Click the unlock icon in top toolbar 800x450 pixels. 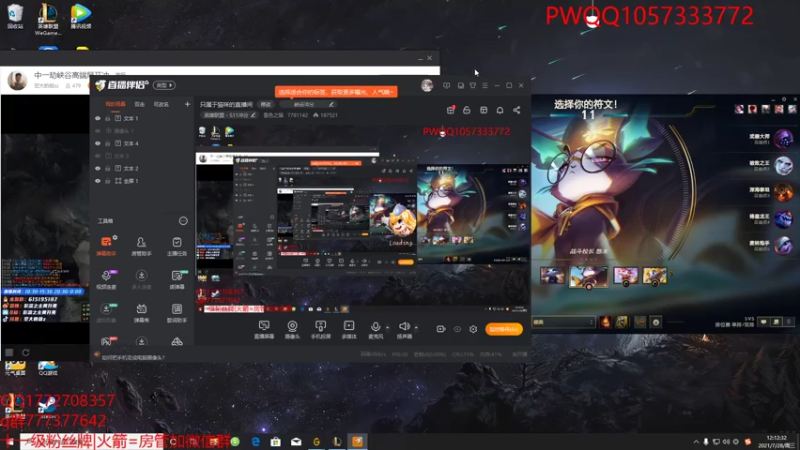[466, 110]
